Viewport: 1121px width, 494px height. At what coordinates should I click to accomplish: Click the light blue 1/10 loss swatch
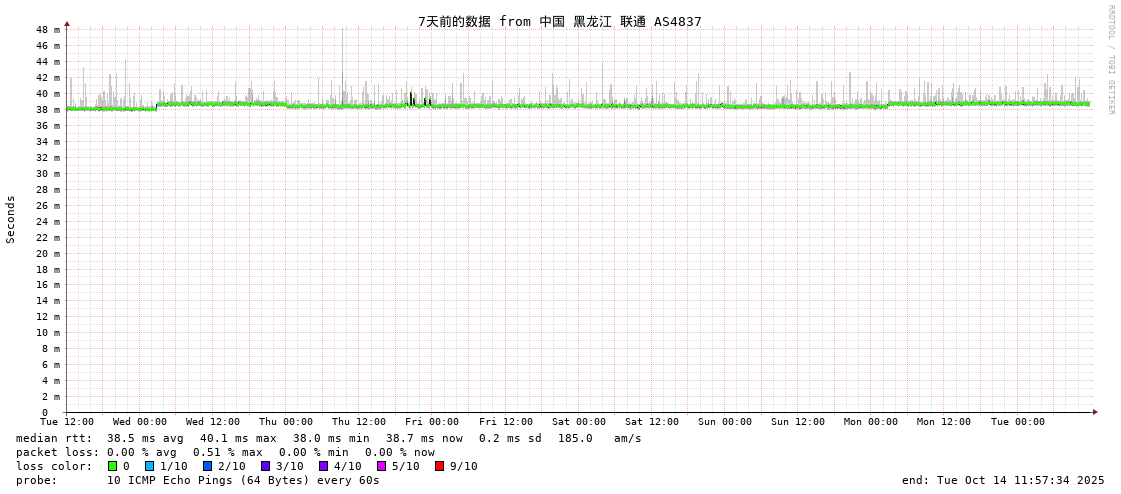coord(149,466)
